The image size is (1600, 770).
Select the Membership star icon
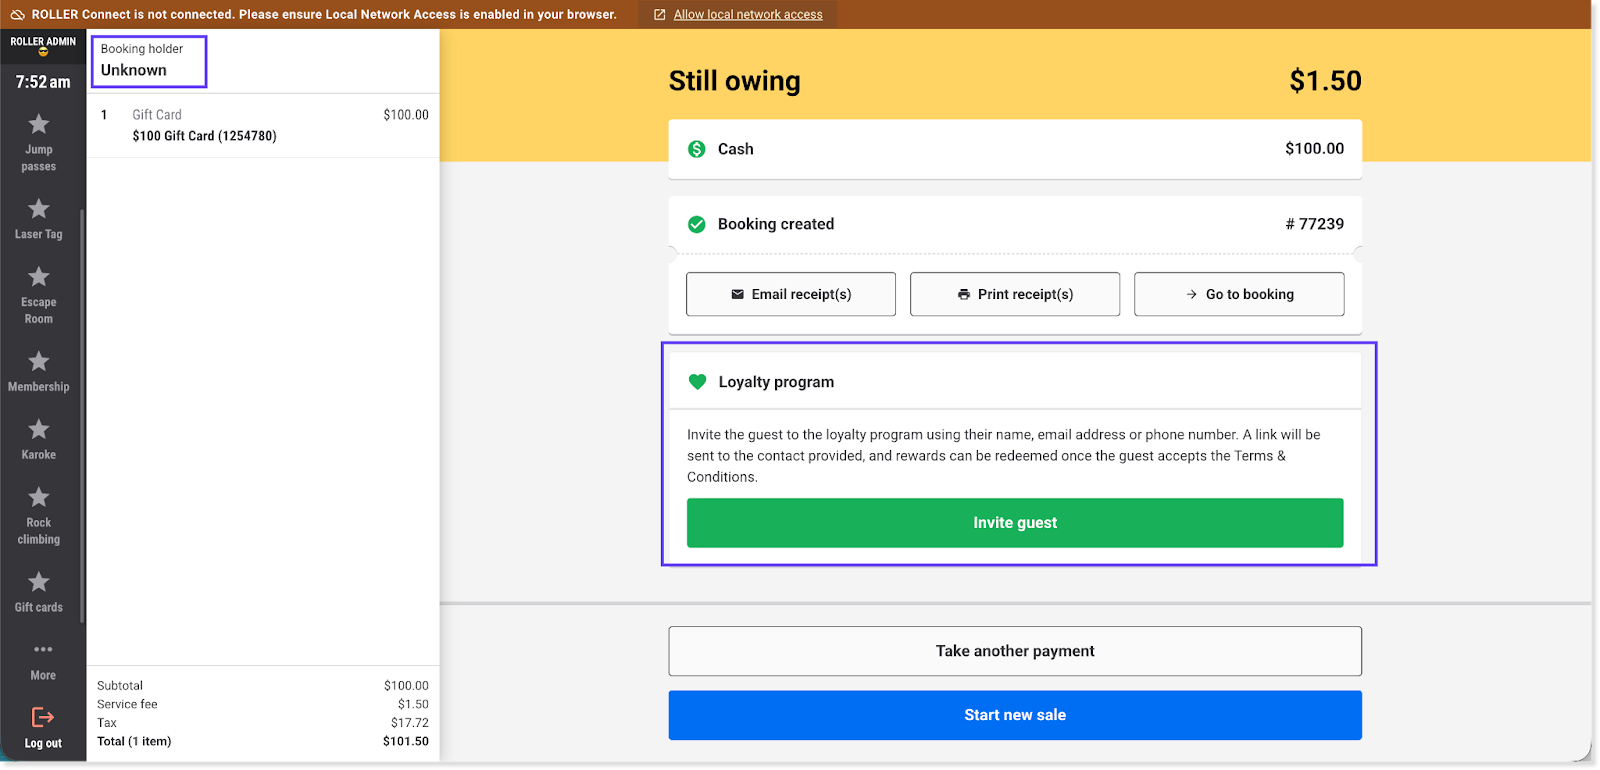tap(39, 361)
